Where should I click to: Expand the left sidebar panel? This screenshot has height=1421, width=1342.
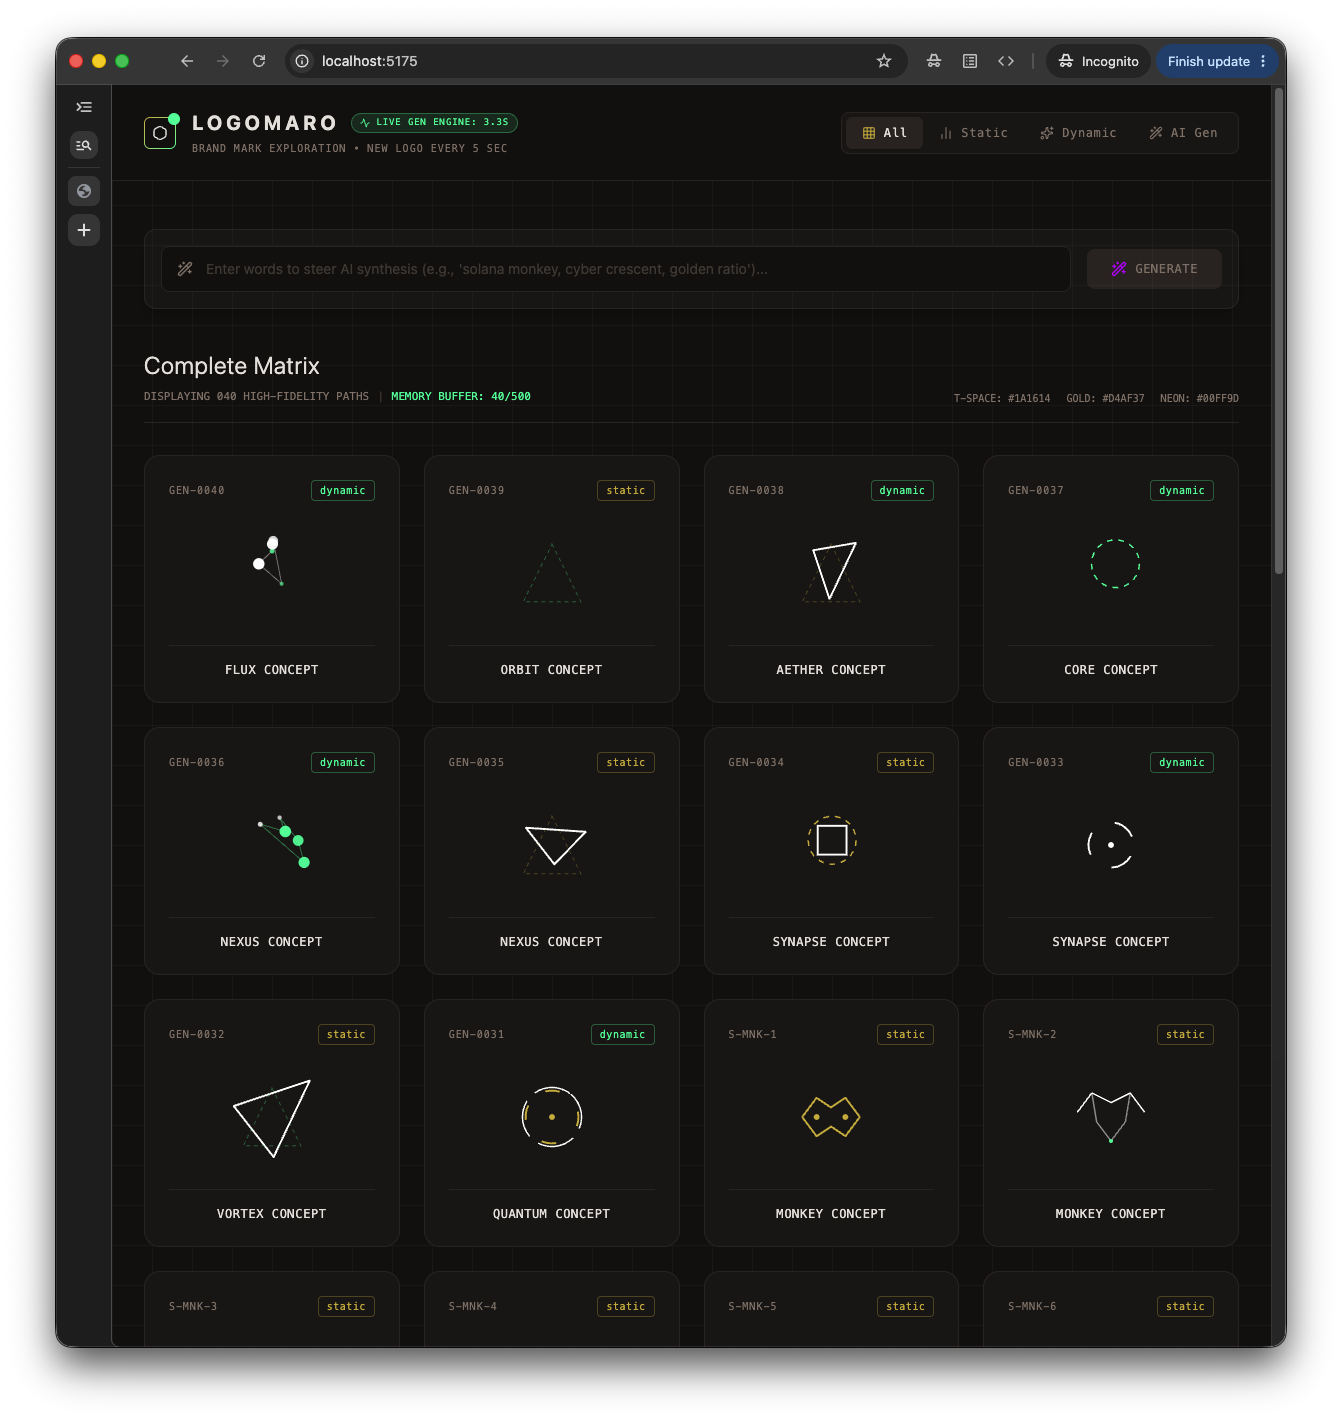point(84,107)
